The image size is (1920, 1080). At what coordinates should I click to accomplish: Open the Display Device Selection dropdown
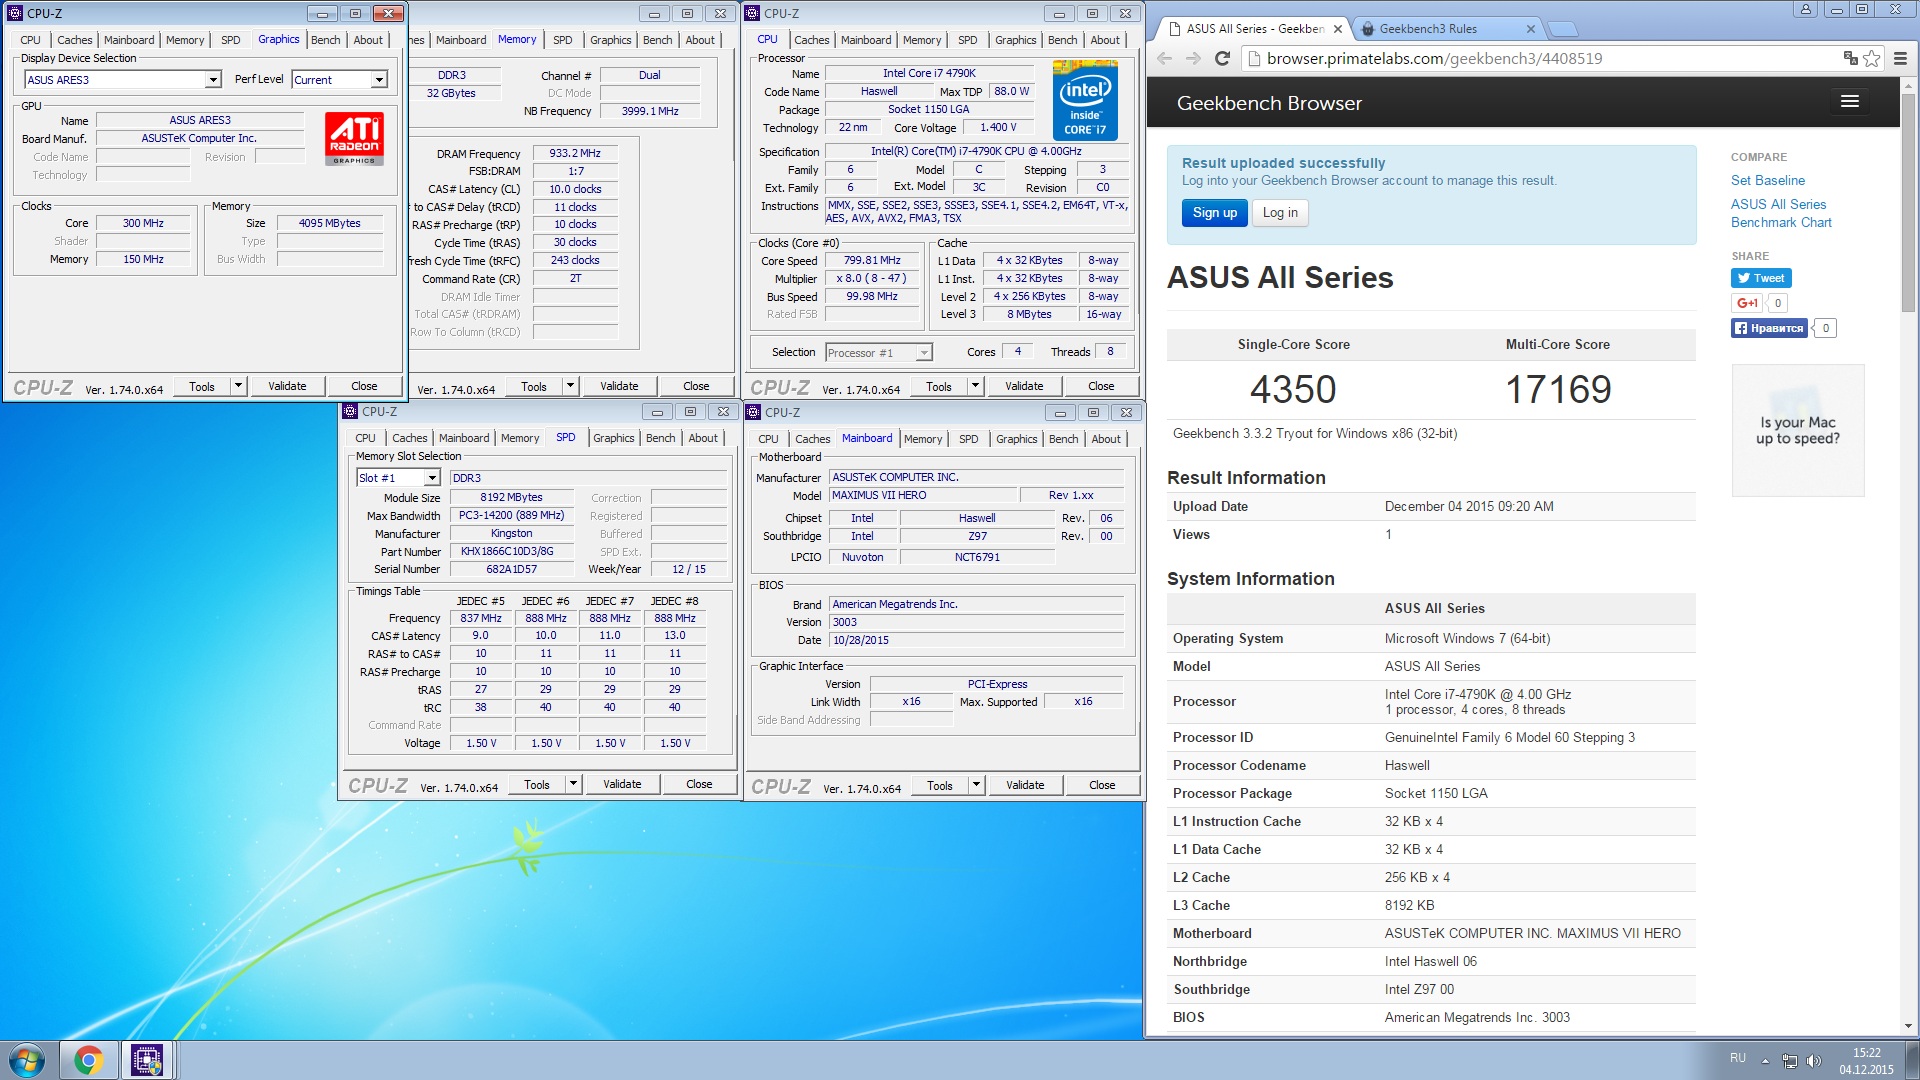click(x=213, y=80)
